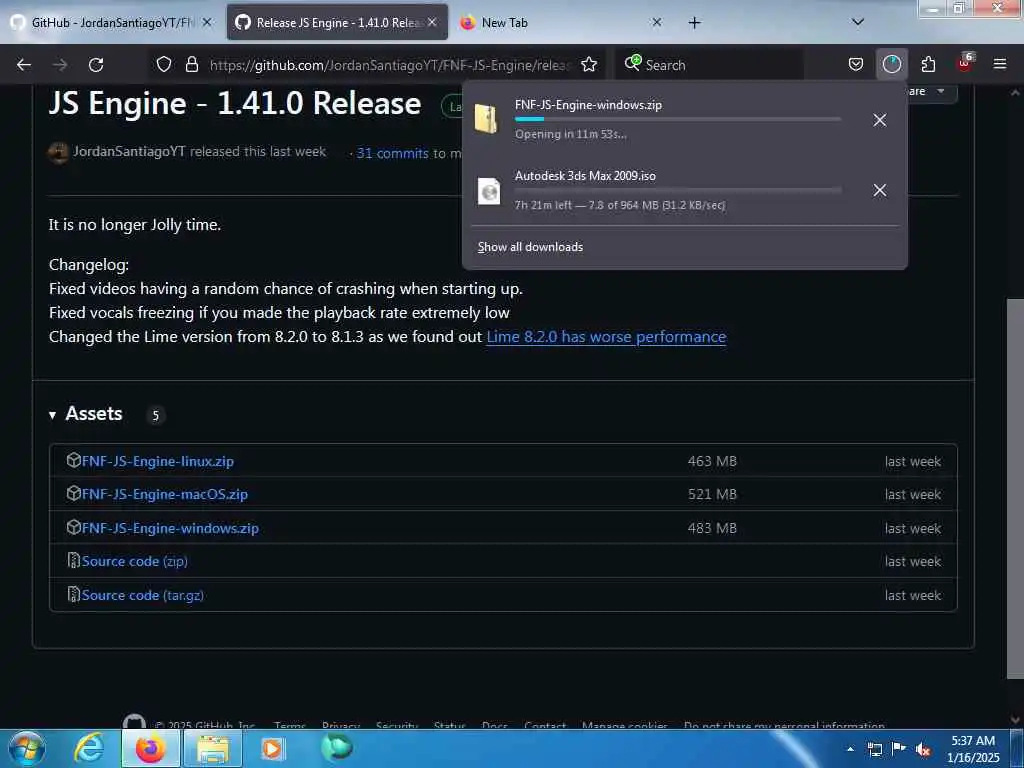The height and width of the screenshot is (768, 1024).
Task: Open the green round app taskbar icon
Action: (337, 747)
